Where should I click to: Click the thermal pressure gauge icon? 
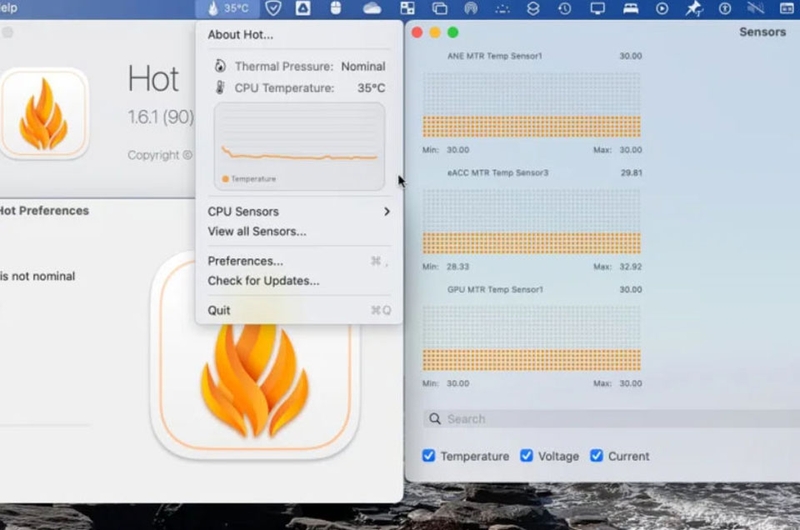coord(220,66)
